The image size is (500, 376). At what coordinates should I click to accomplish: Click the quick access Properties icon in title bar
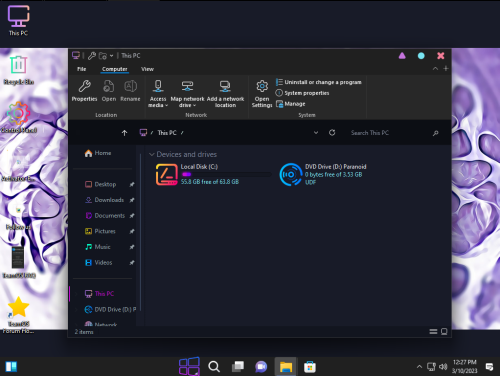click(92, 56)
